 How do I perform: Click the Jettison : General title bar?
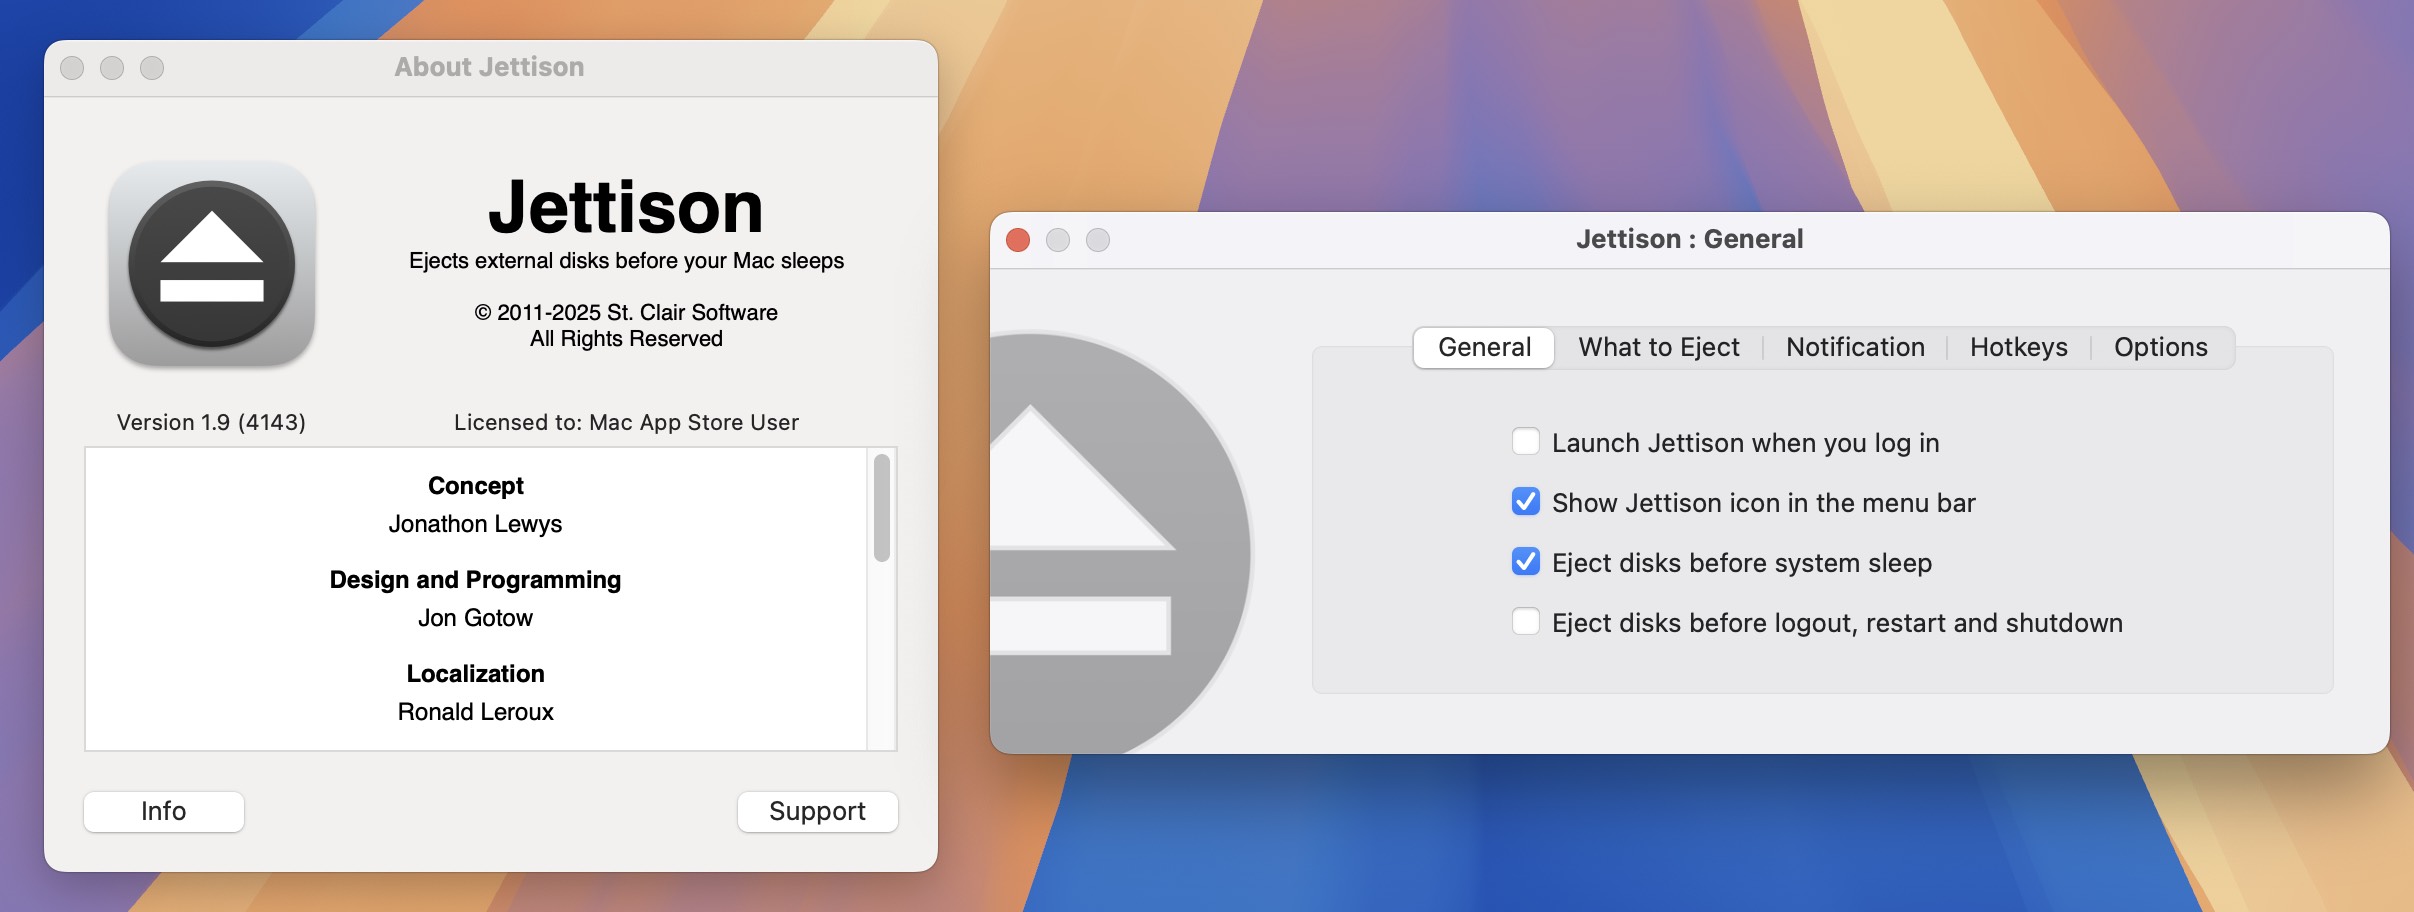1688,238
